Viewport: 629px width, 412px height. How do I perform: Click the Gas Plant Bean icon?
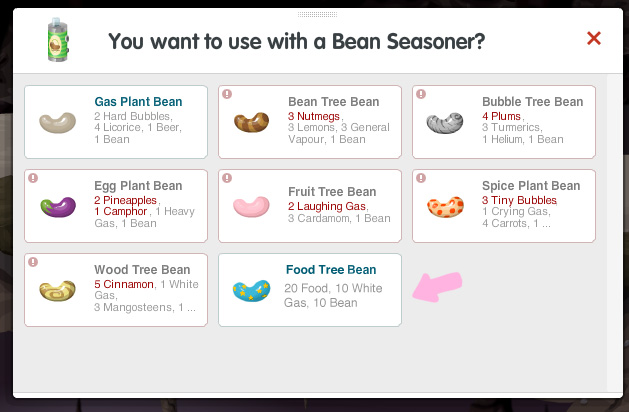point(58,122)
